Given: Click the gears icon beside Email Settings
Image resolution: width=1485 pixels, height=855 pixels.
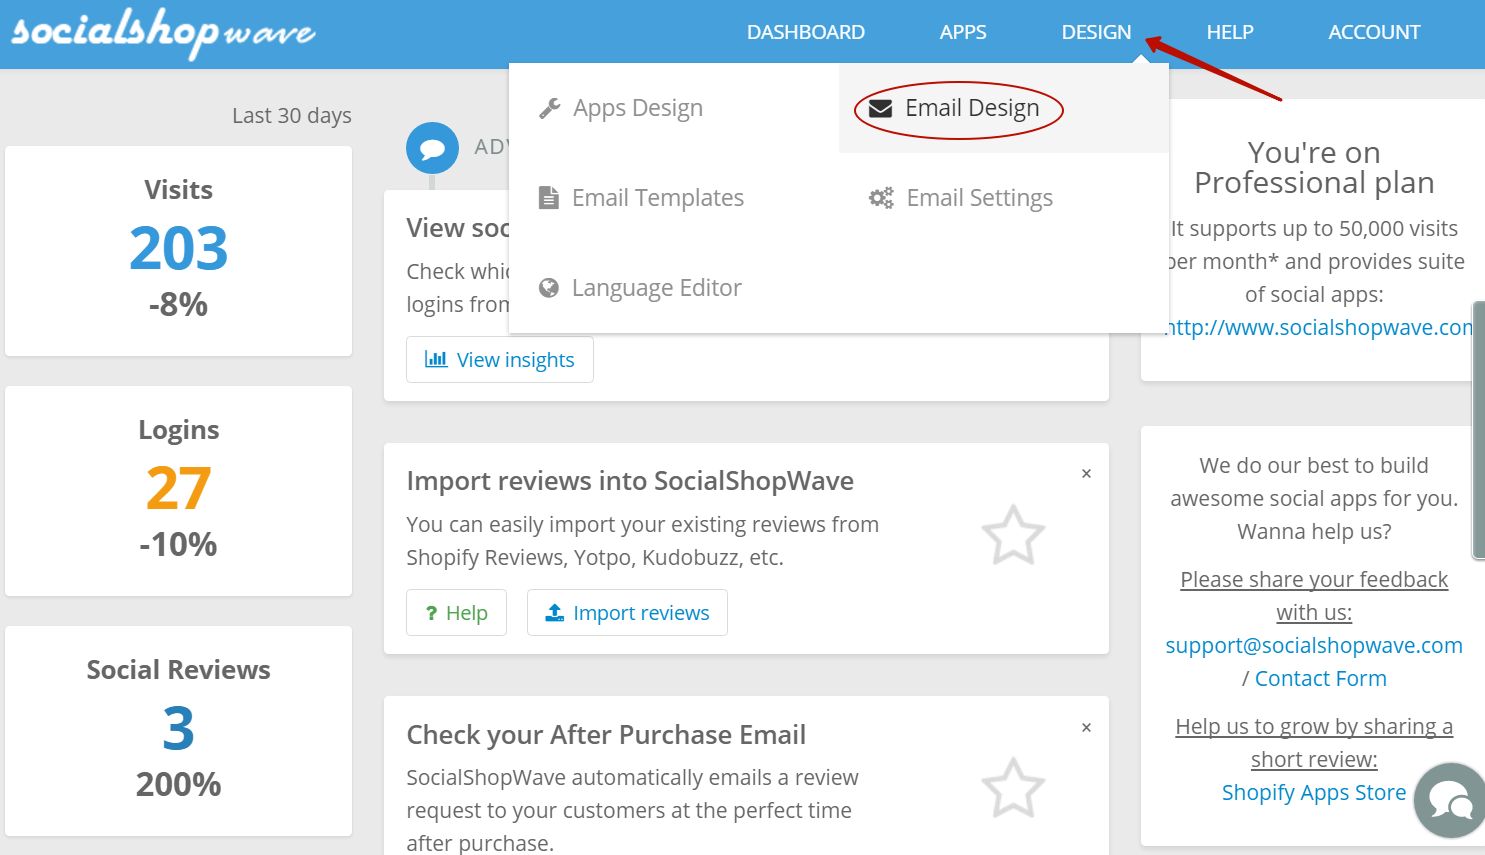Looking at the screenshot, I should tap(881, 198).
